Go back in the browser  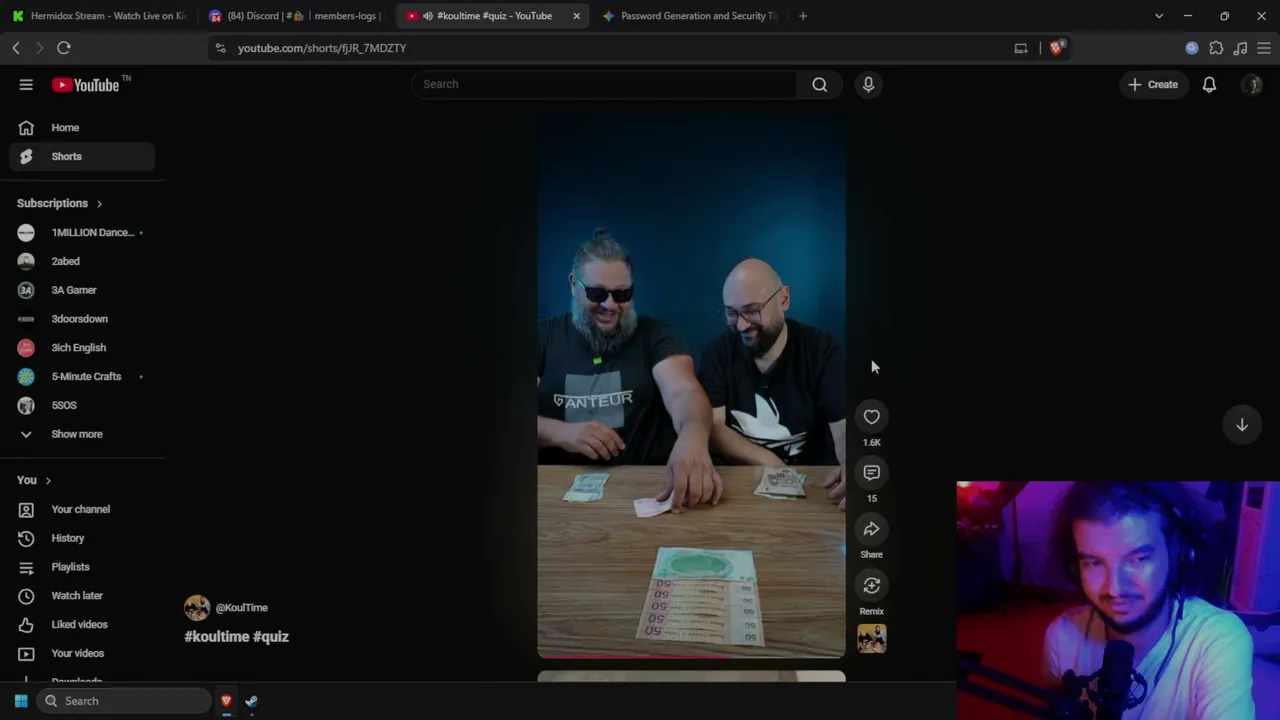(16, 48)
